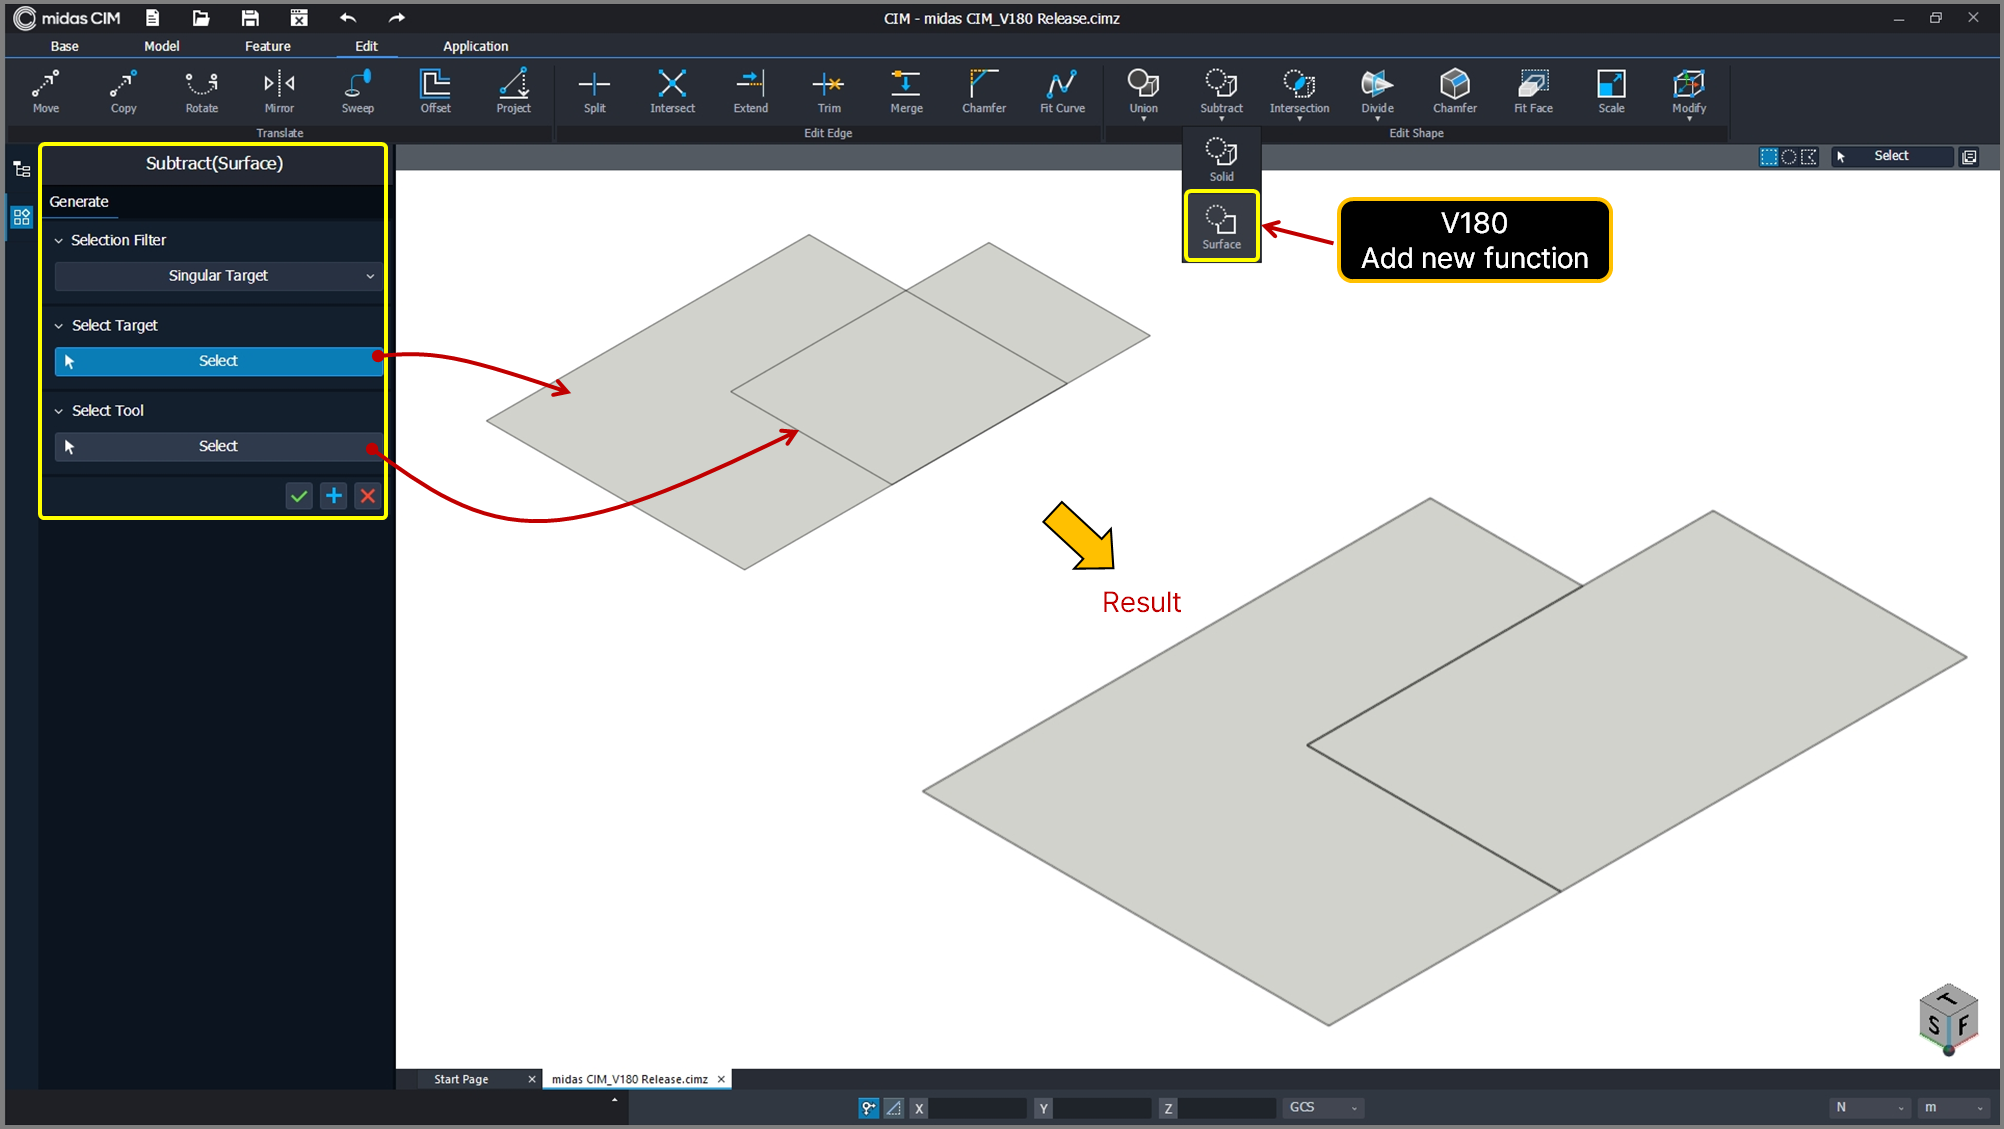Select the Extend edge tool
The image size is (2004, 1129).
[x=750, y=91]
